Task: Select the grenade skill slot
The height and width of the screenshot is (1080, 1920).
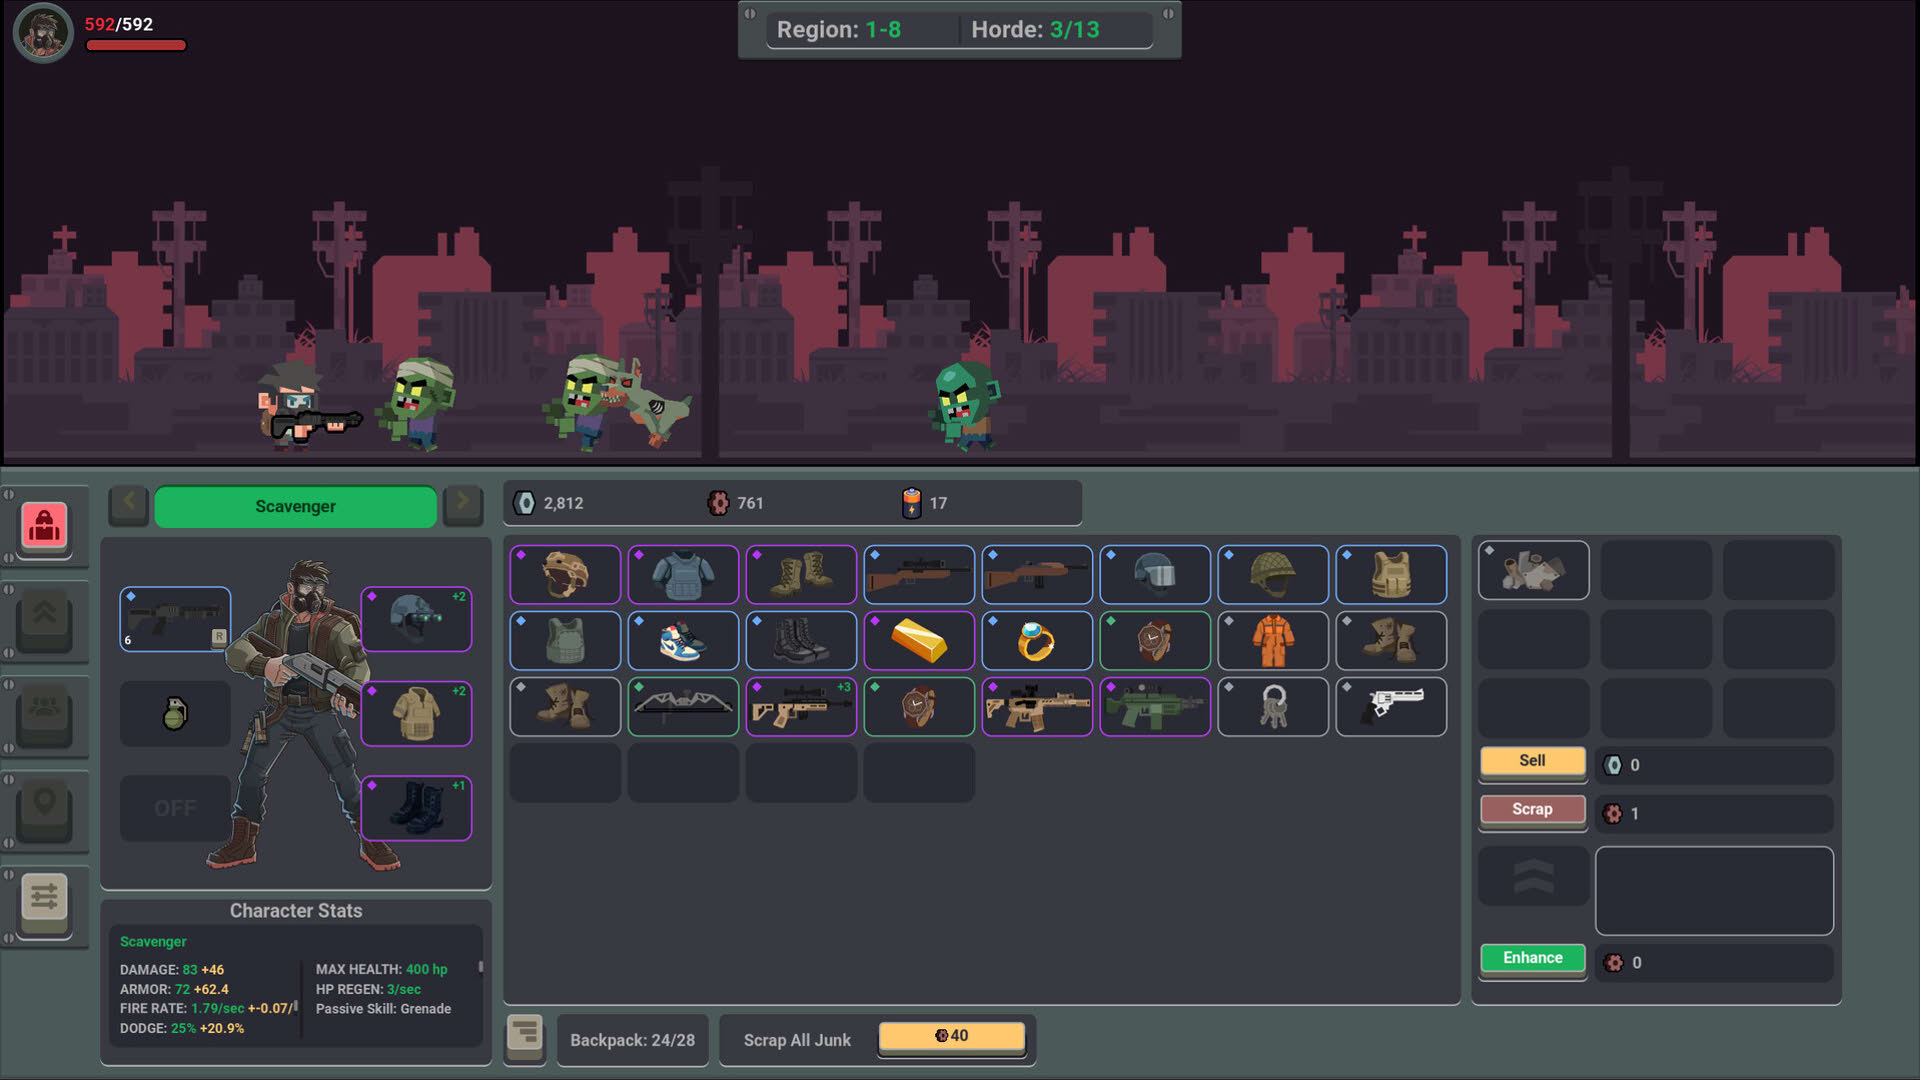Action: pyautogui.click(x=175, y=713)
